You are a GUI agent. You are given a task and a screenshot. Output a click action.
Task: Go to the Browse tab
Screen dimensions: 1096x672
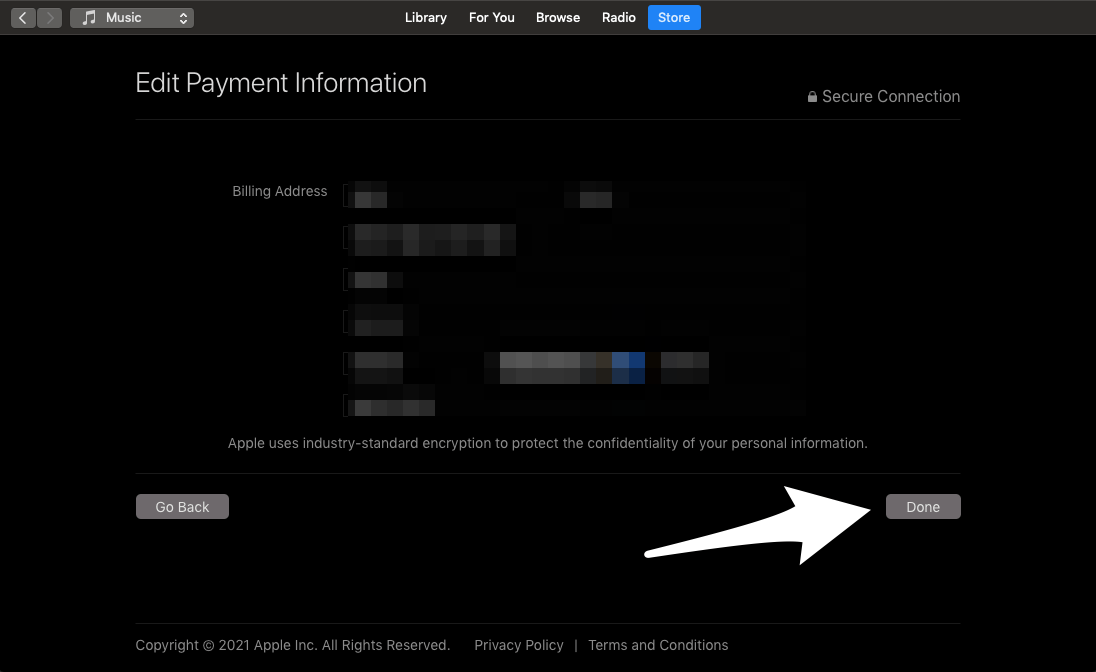tap(558, 17)
